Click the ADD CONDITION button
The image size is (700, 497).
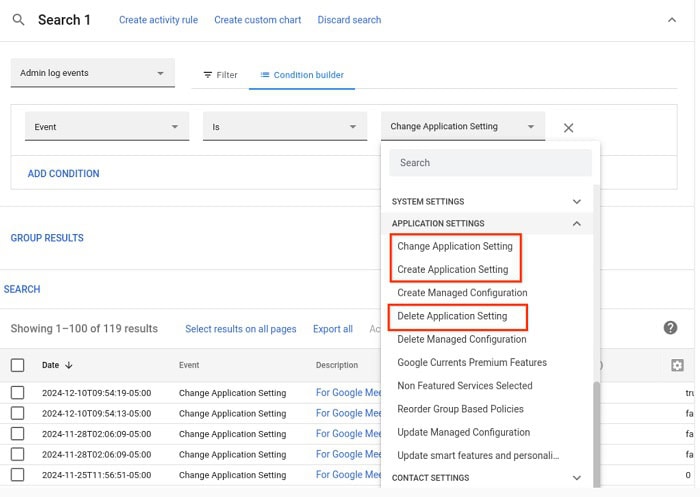(x=63, y=173)
